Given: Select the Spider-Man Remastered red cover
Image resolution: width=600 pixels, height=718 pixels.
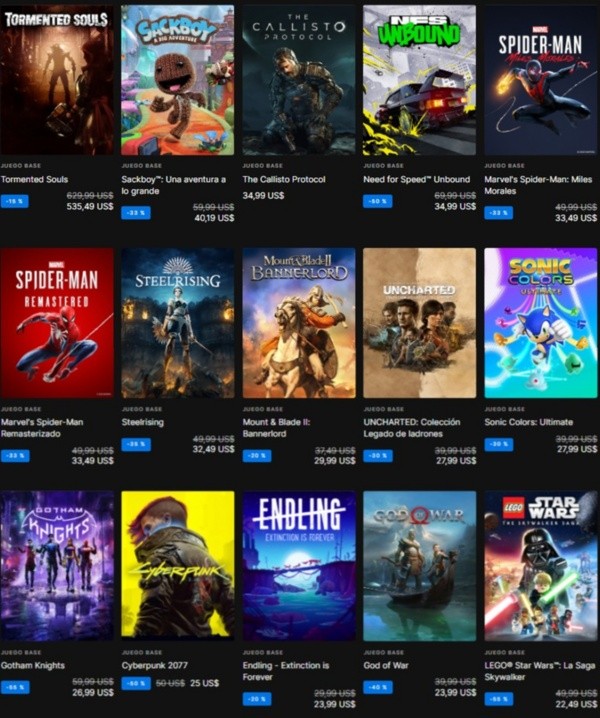Looking at the screenshot, I should [57, 323].
